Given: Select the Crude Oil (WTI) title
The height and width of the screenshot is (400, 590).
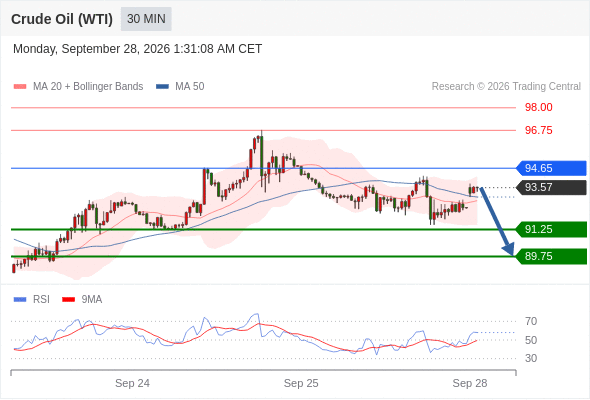Looking at the screenshot, I should click(62, 19).
